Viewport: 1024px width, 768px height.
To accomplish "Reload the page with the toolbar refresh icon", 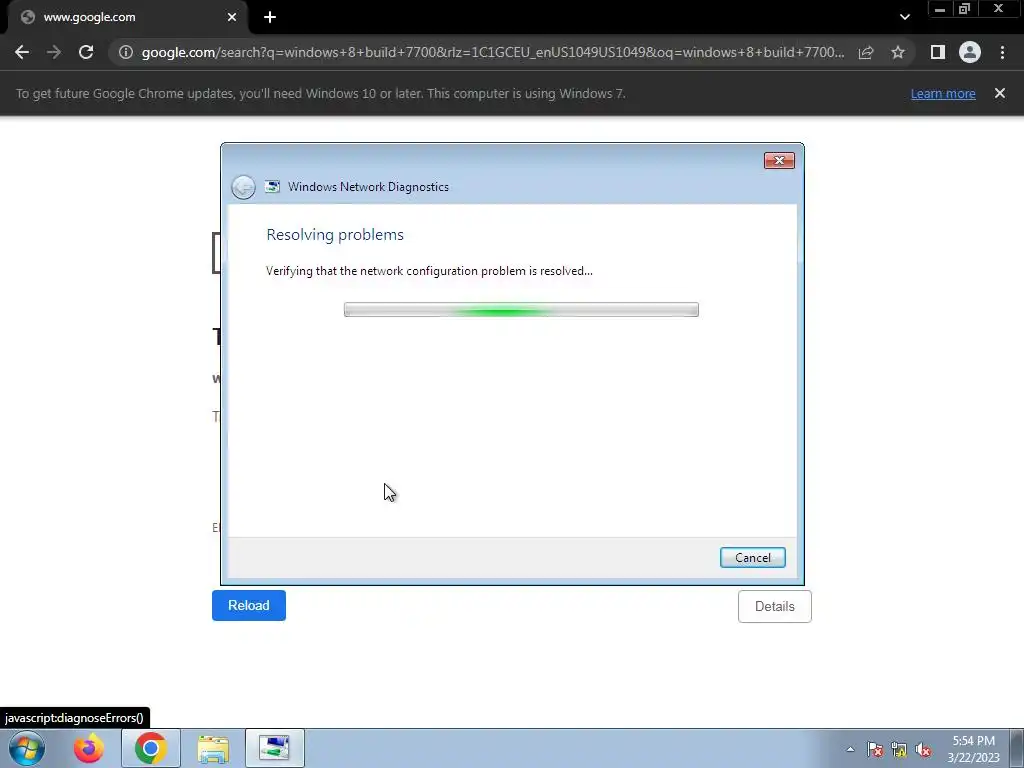I will coord(86,52).
